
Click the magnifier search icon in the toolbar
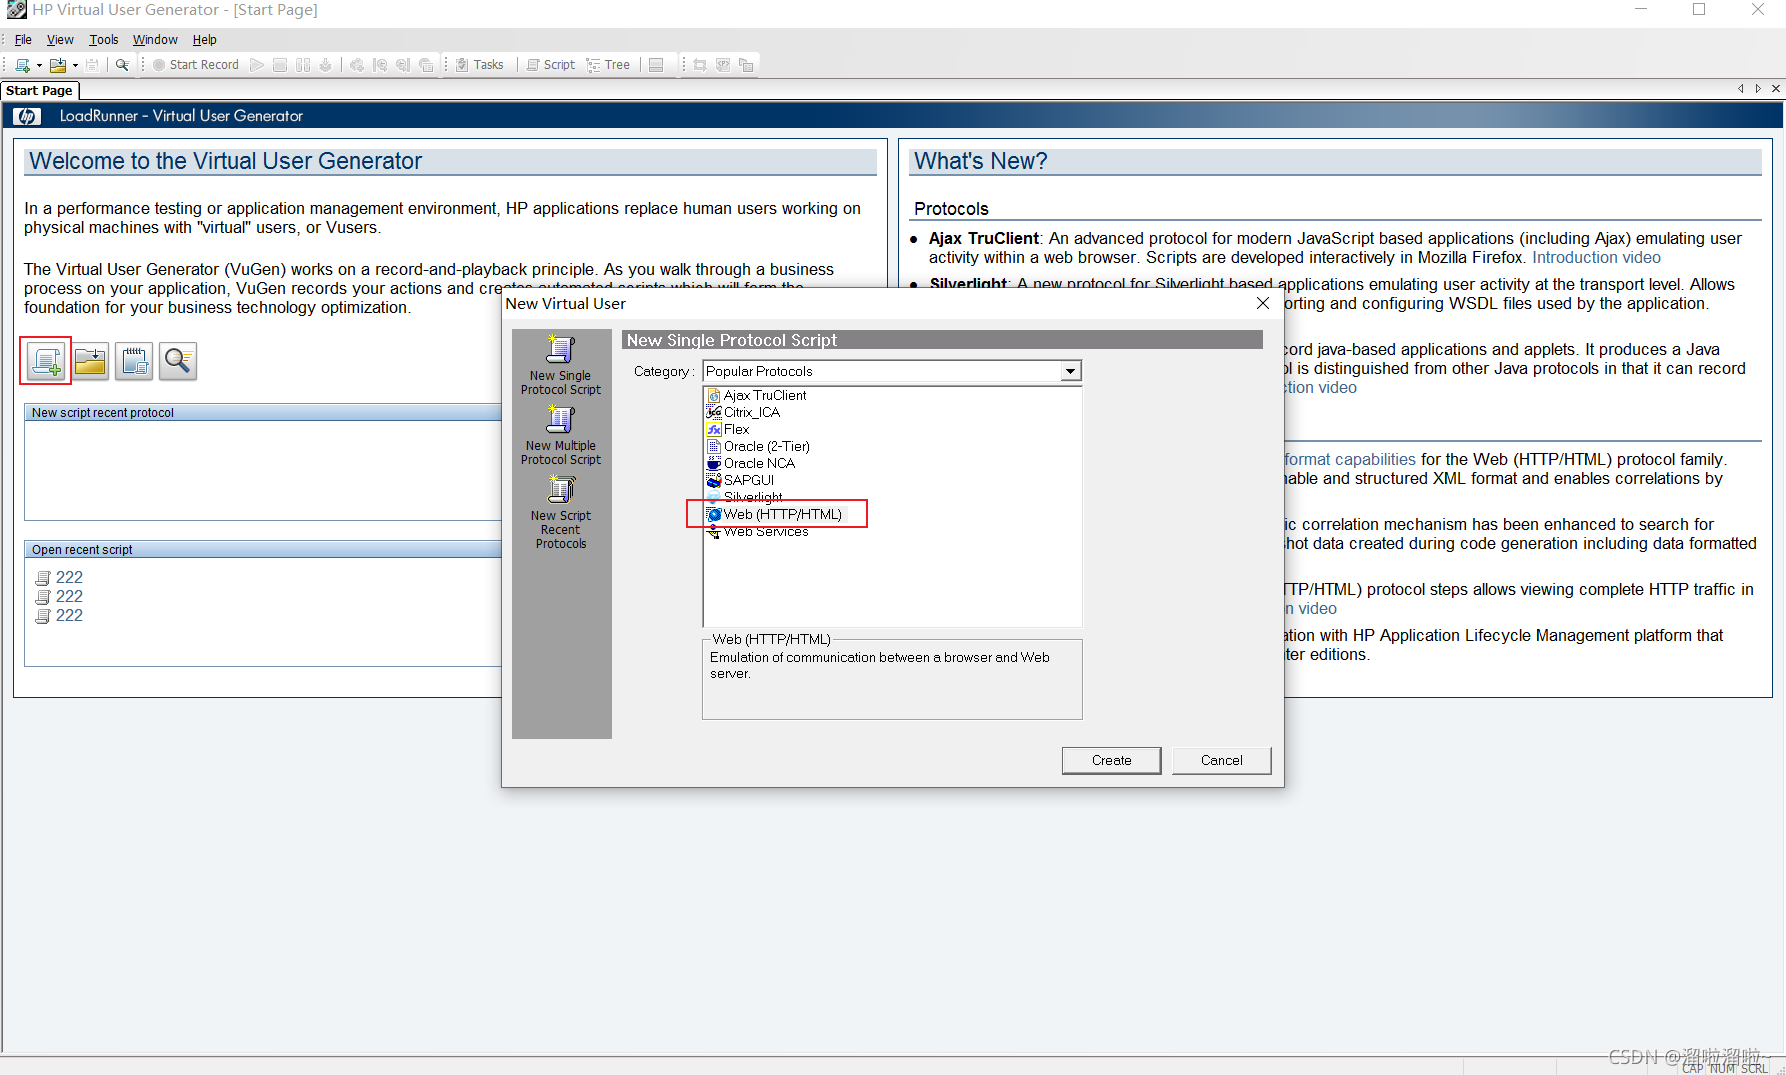click(x=122, y=65)
